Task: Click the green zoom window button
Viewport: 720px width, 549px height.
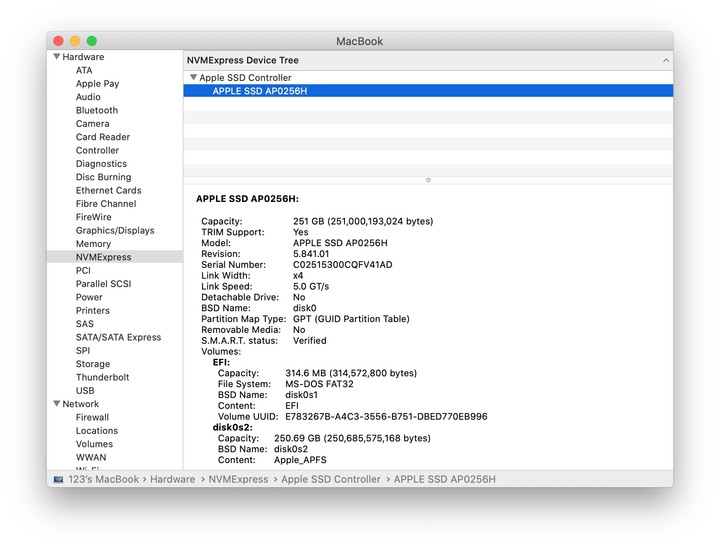Action: tap(92, 41)
